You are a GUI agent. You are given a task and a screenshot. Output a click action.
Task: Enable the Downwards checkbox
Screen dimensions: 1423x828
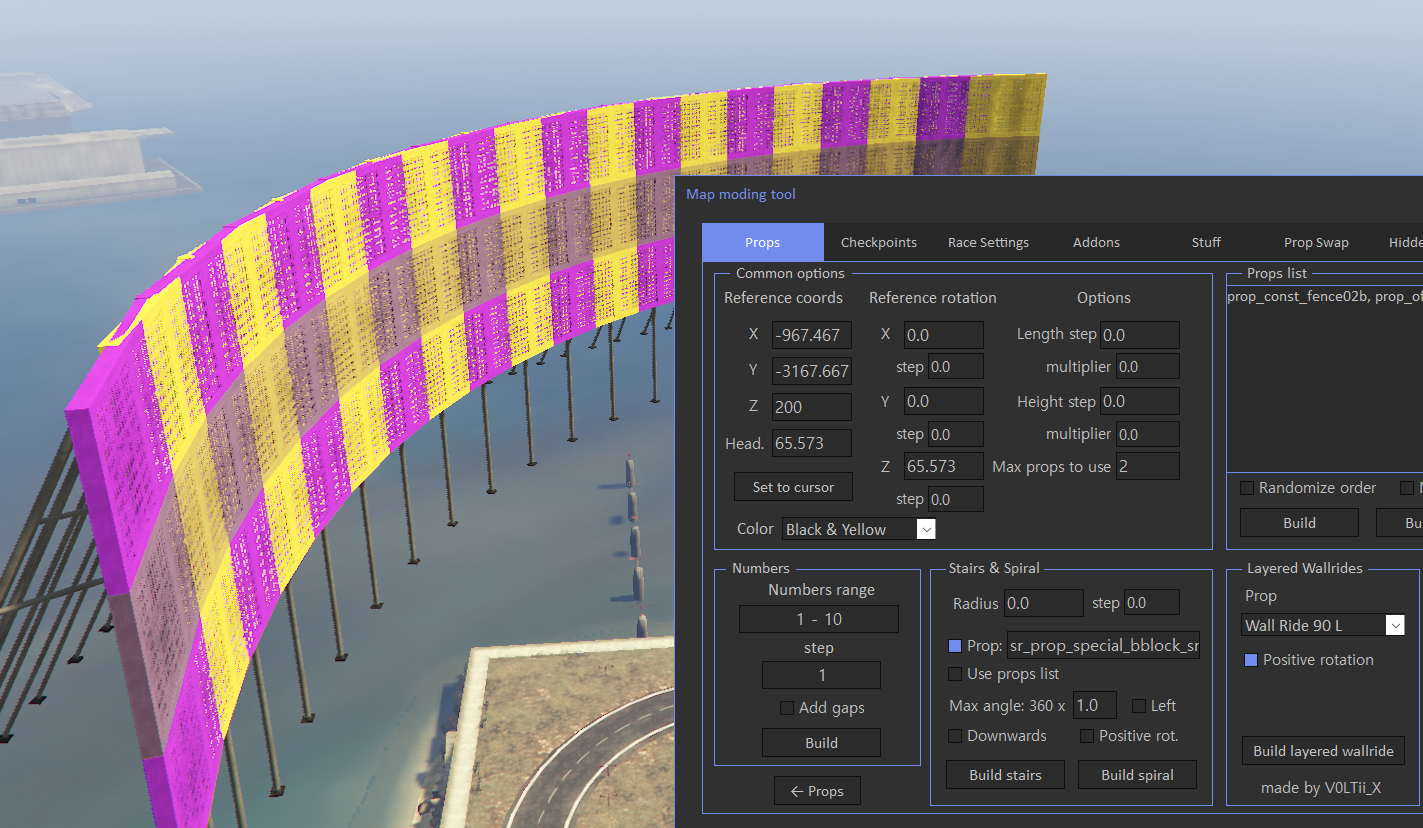pos(955,736)
